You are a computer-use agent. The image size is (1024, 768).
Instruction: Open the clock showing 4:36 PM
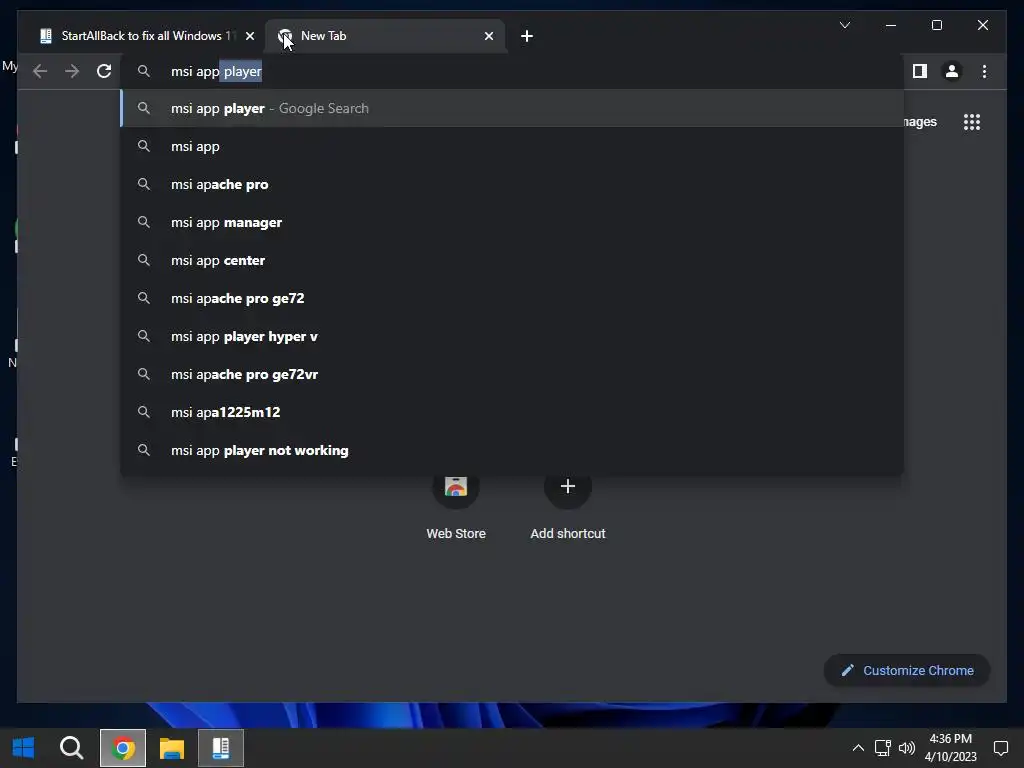click(950, 748)
